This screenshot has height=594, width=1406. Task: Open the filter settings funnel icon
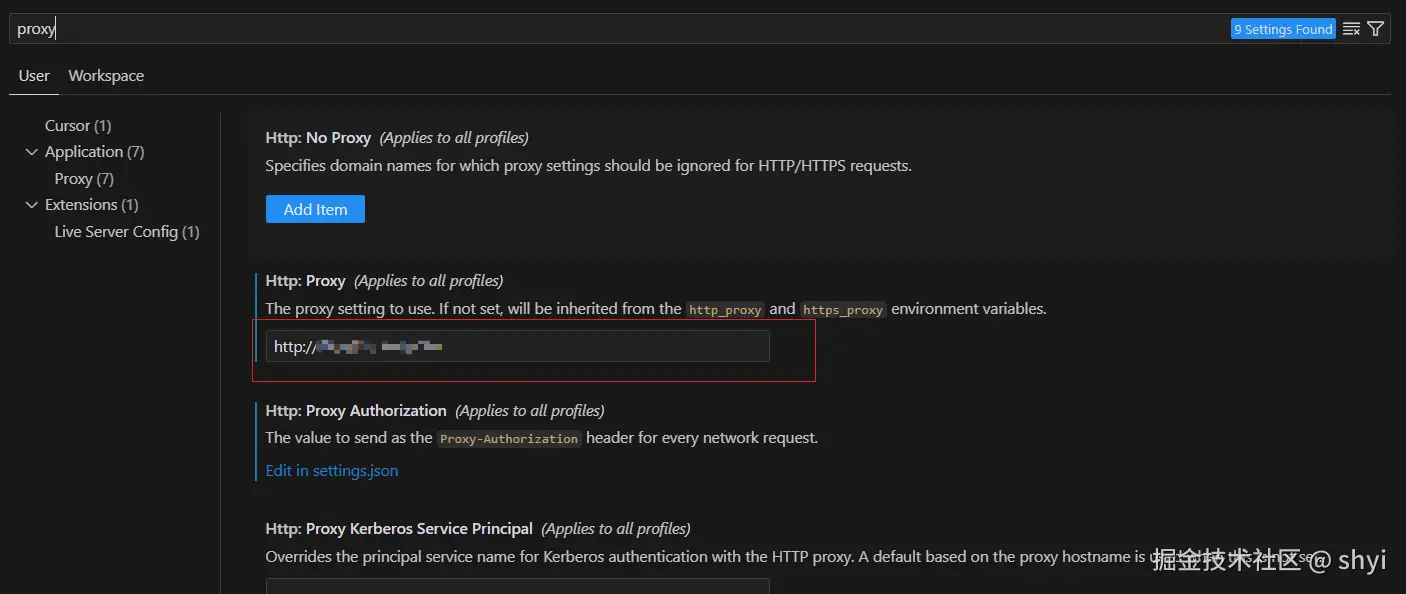point(1376,29)
